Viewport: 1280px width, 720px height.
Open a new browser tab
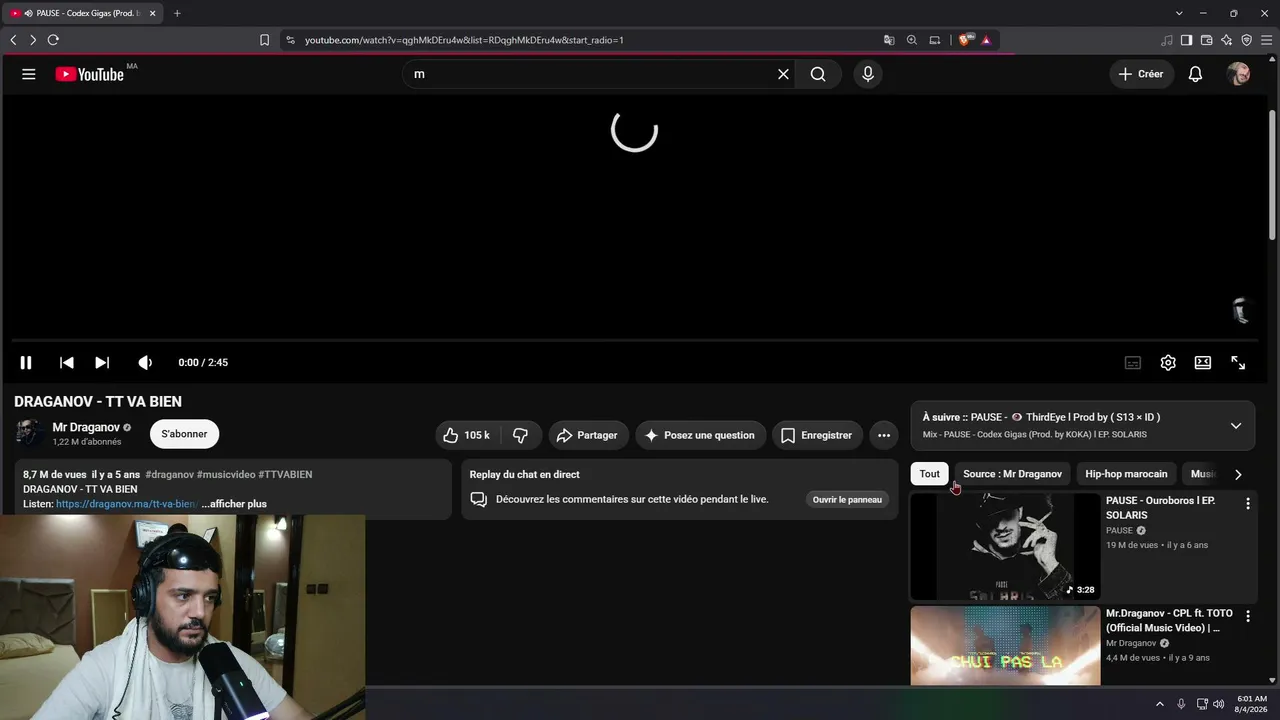(177, 13)
